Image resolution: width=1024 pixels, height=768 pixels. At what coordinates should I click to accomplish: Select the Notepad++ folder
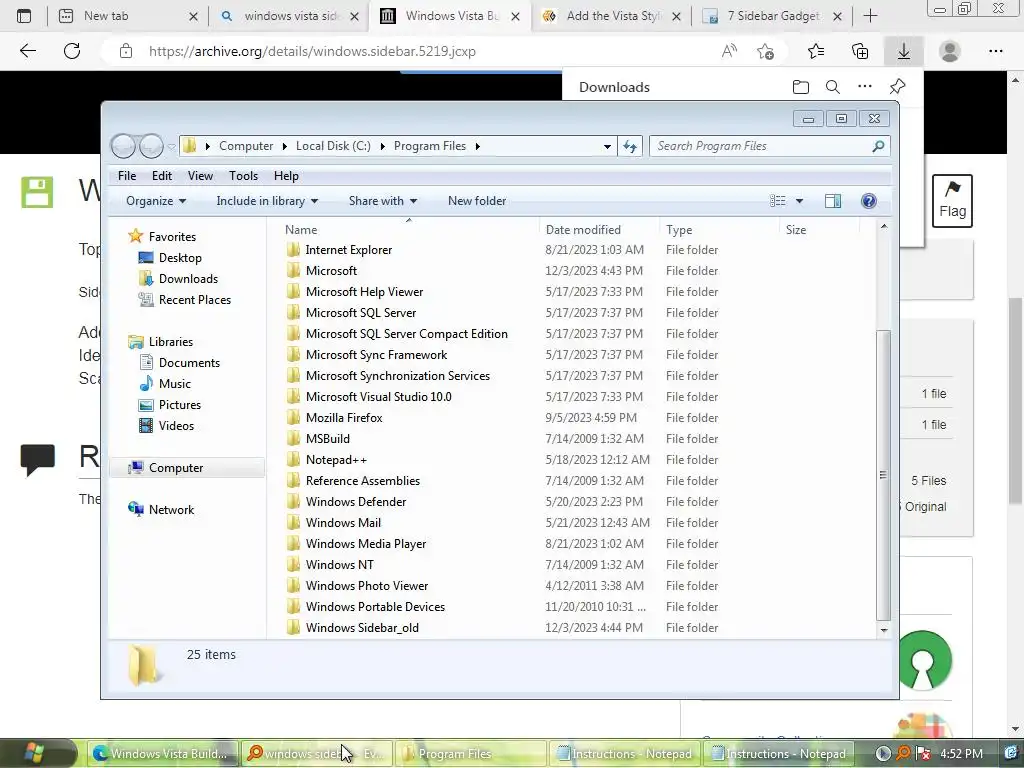tap(336, 460)
